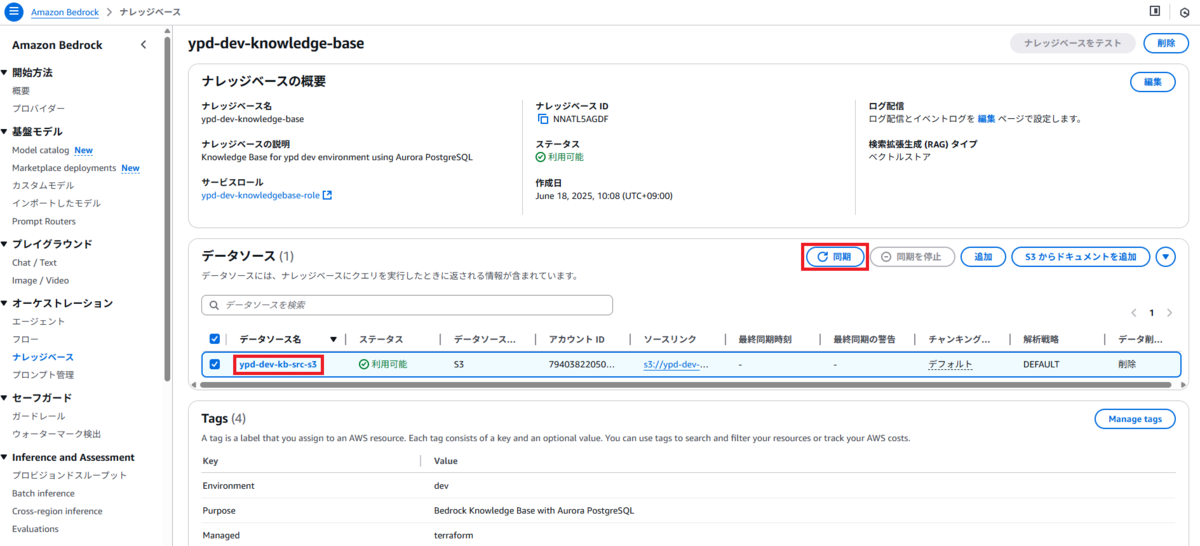Viewport: 1200px width, 546px height.
Task: Open ガードレール in the sidebar
Action: [x=39, y=416]
